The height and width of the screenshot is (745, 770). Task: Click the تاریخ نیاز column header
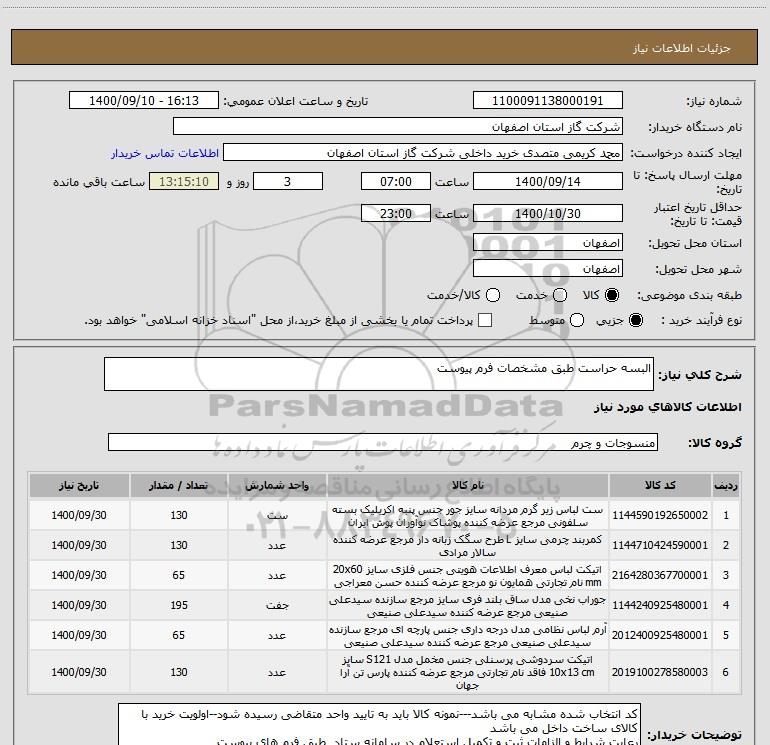pos(79,485)
